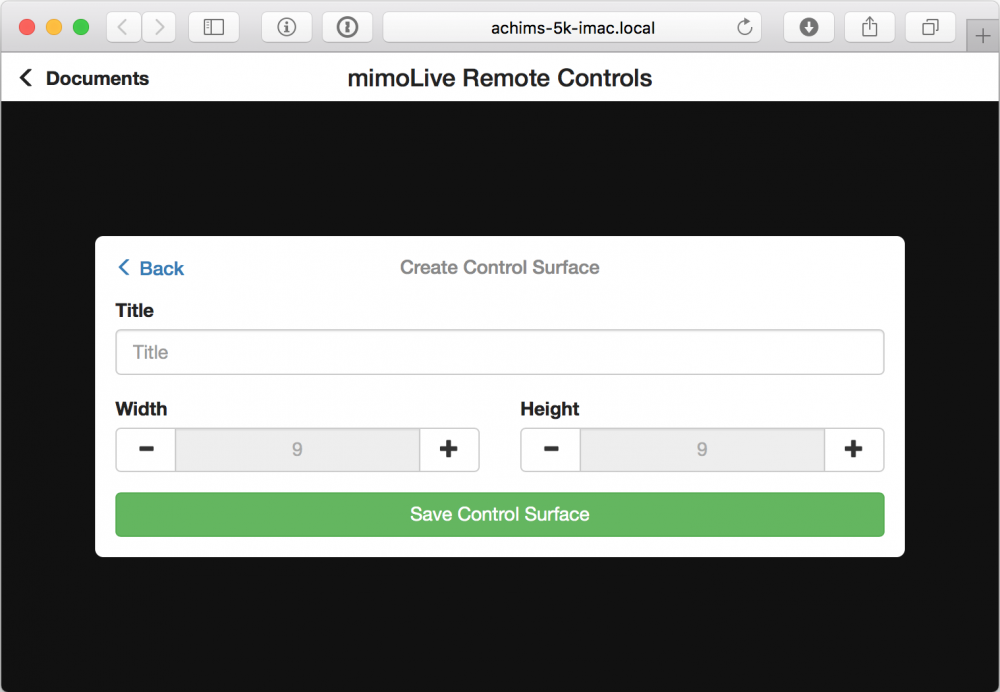Open the page info extension icon

[x=286, y=27]
